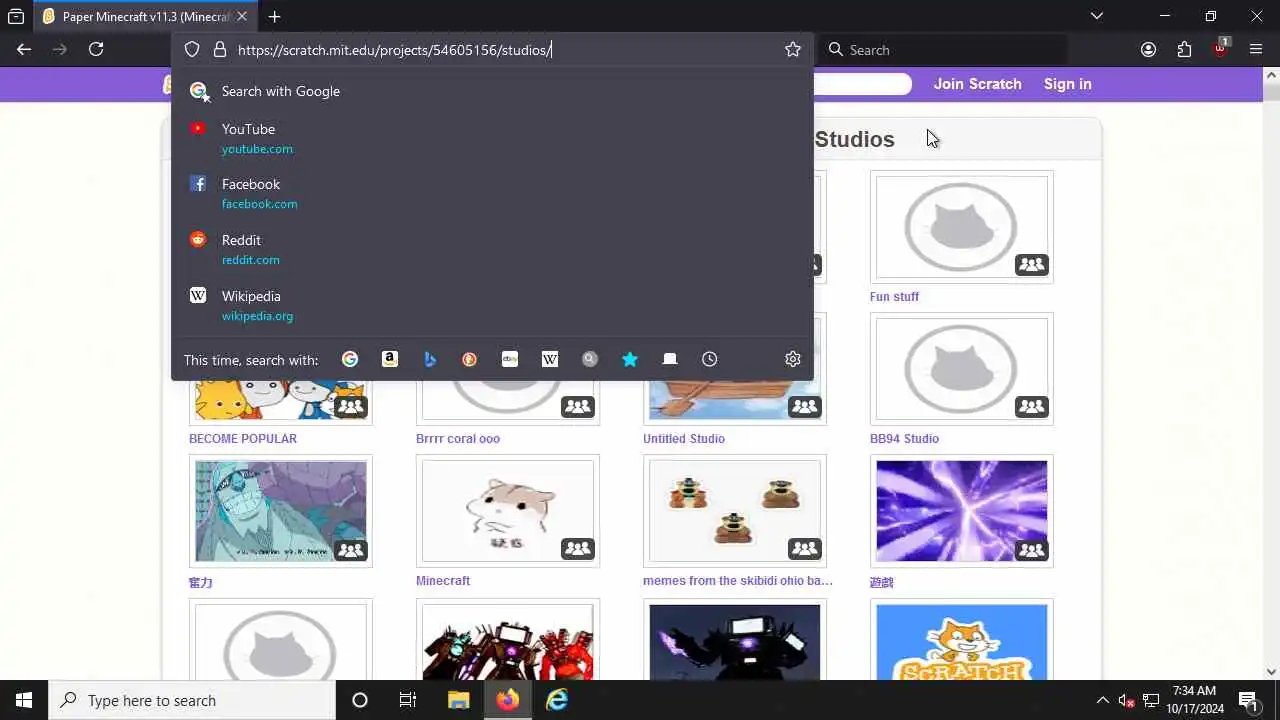
Task: Close the Paper Minecraft tab
Action: (x=242, y=16)
